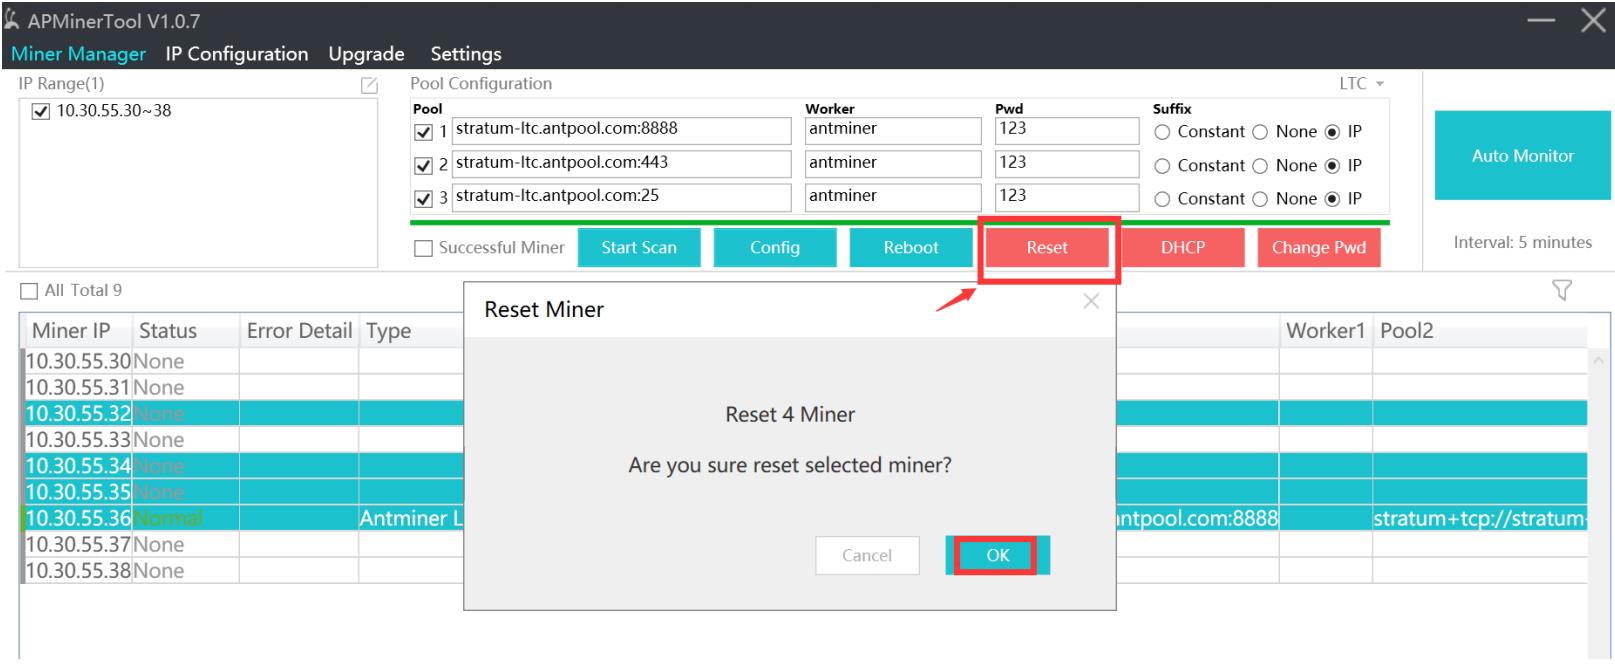Cancel the Reset Miner dialog
The height and width of the screenshot is (665, 1615).
pos(867,556)
